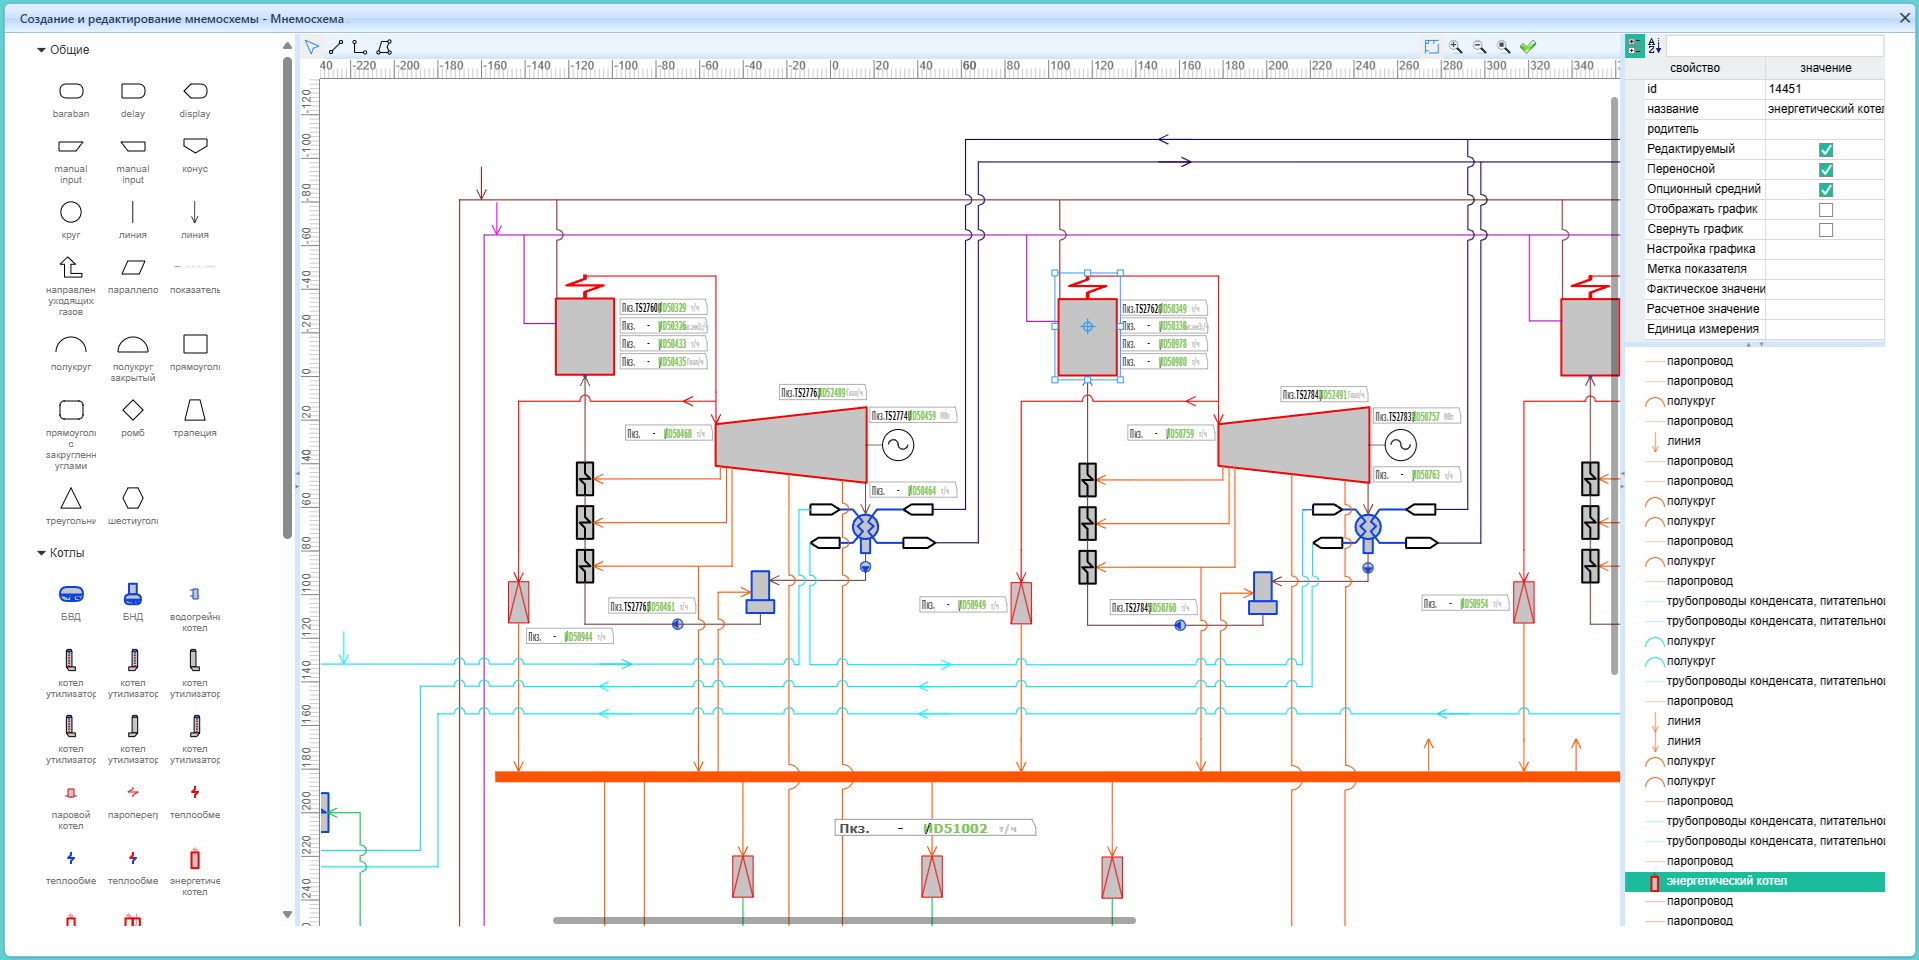
Task: Click the значение column header
Action: [x=1825, y=68]
